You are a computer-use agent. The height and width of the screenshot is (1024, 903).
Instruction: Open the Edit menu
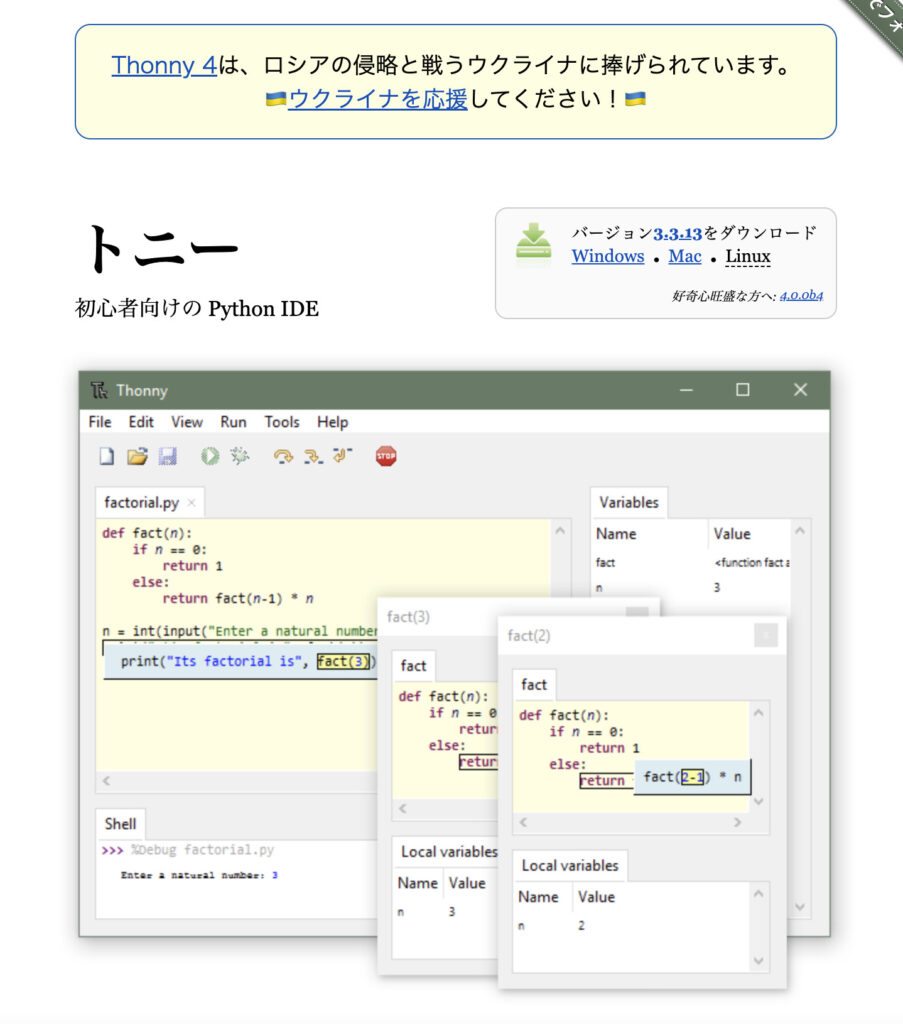click(141, 422)
